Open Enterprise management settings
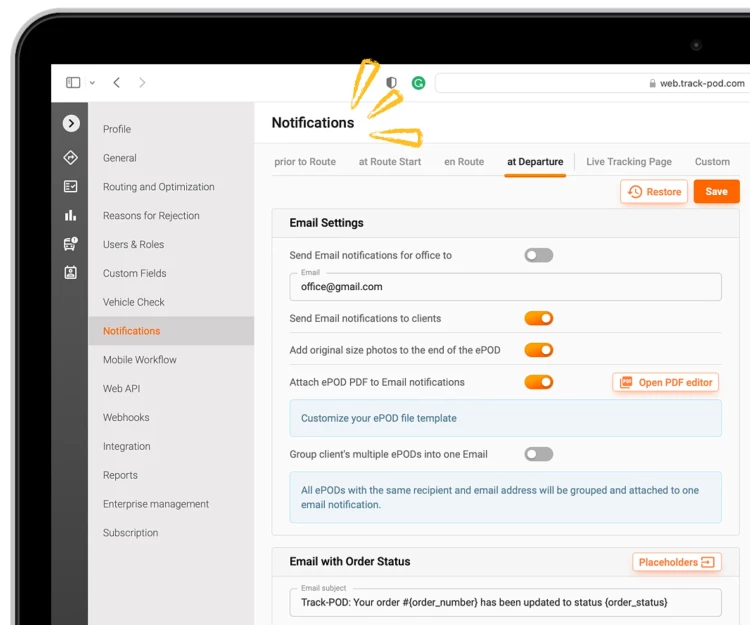 click(156, 504)
